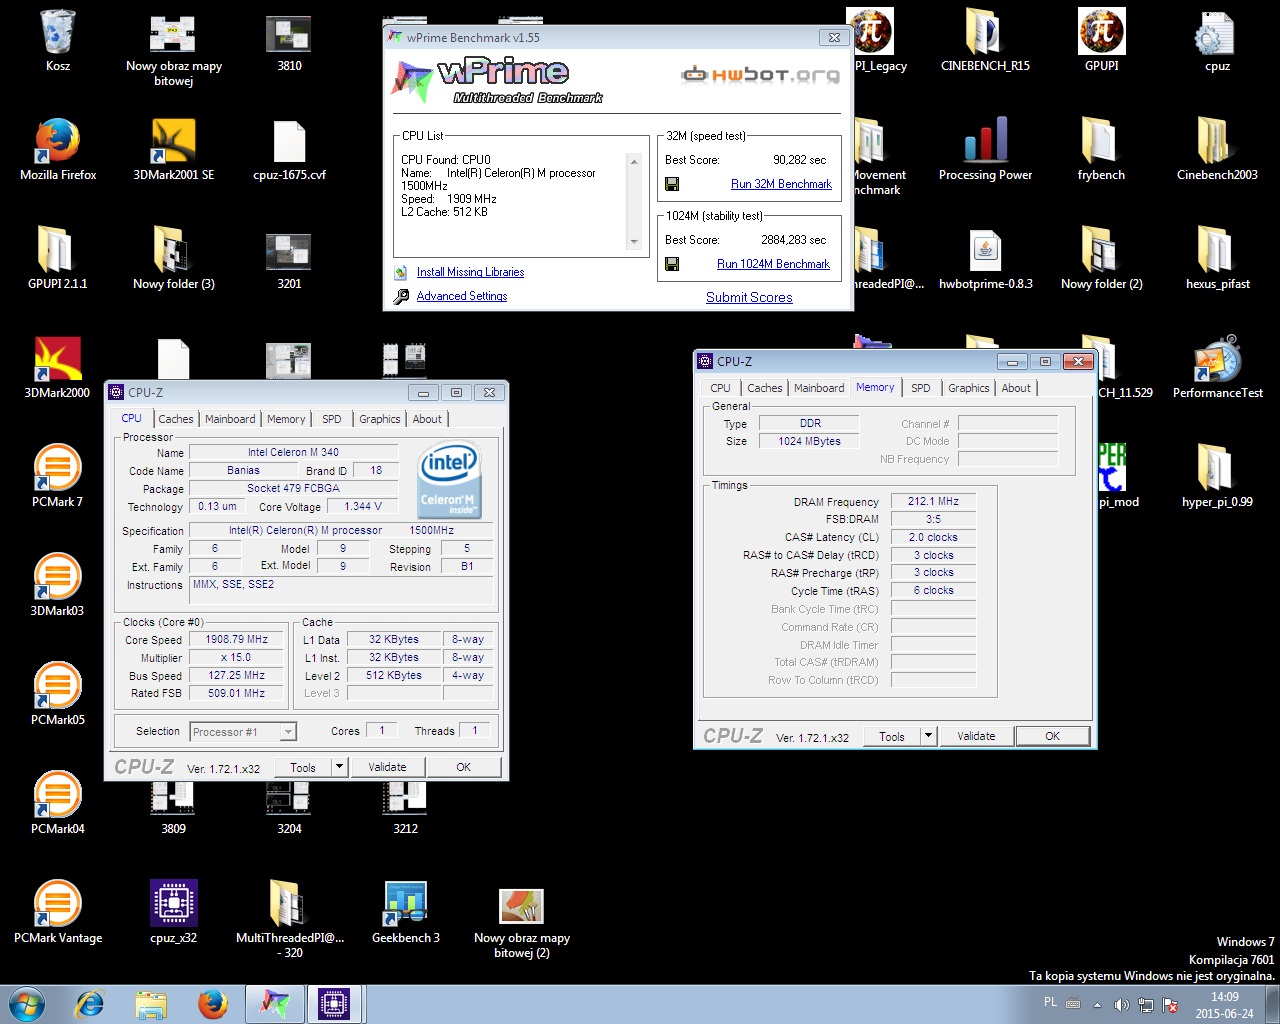Launch 3DMark2000 shortcut

(x=58, y=368)
